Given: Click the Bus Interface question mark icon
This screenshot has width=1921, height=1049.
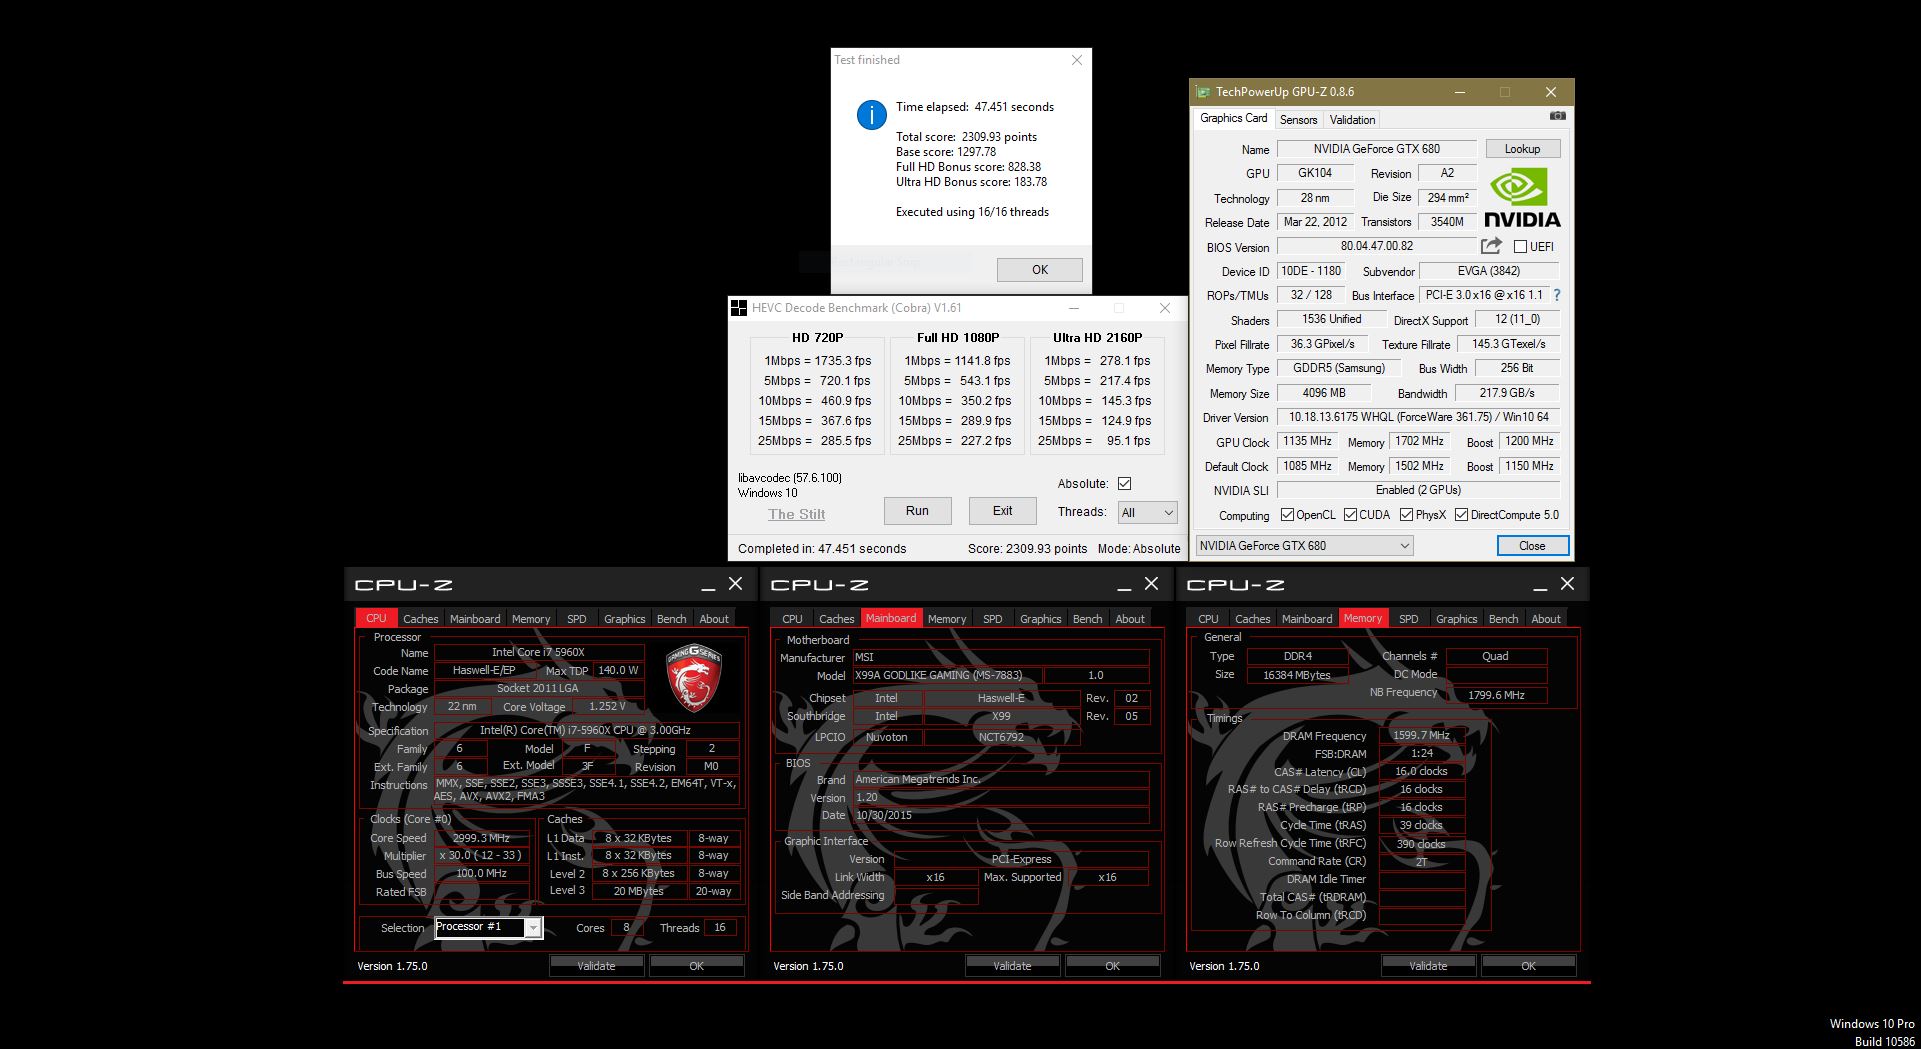Looking at the screenshot, I should coord(1557,295).
